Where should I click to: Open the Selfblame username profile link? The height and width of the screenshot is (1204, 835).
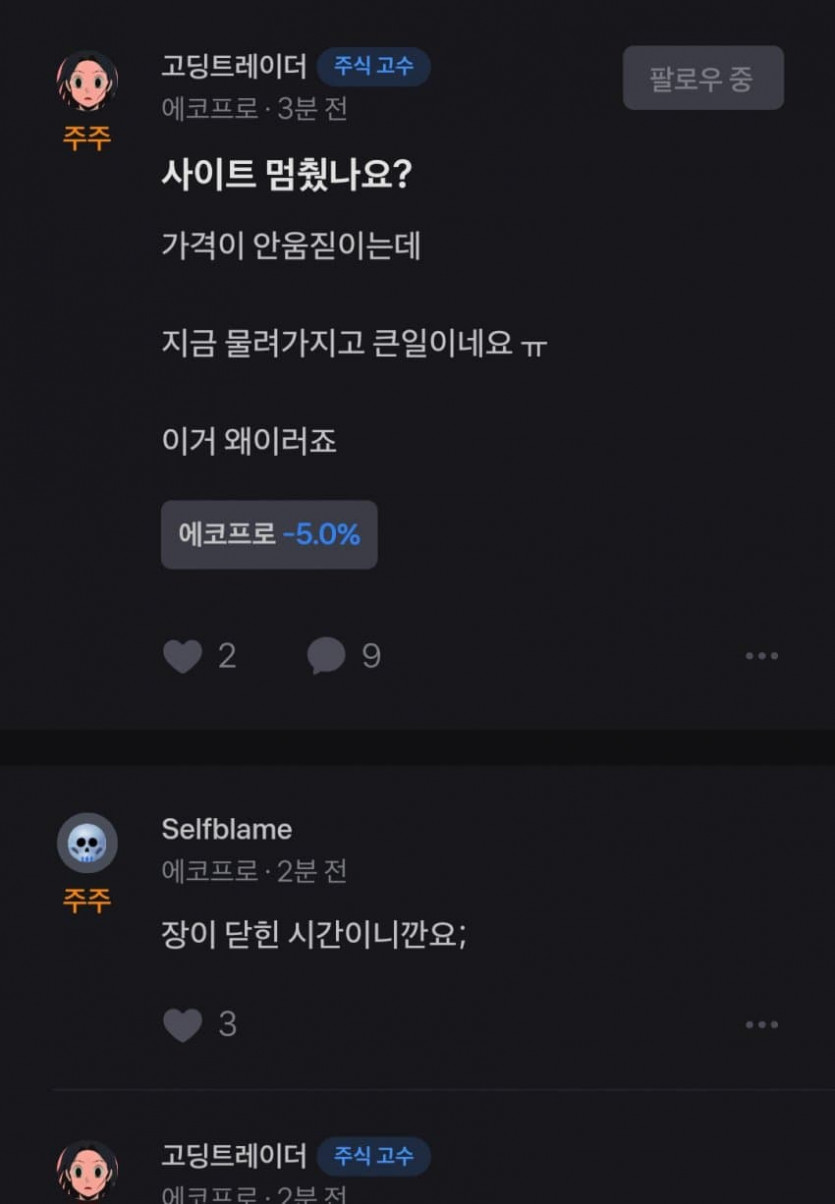tap(227, 829)
